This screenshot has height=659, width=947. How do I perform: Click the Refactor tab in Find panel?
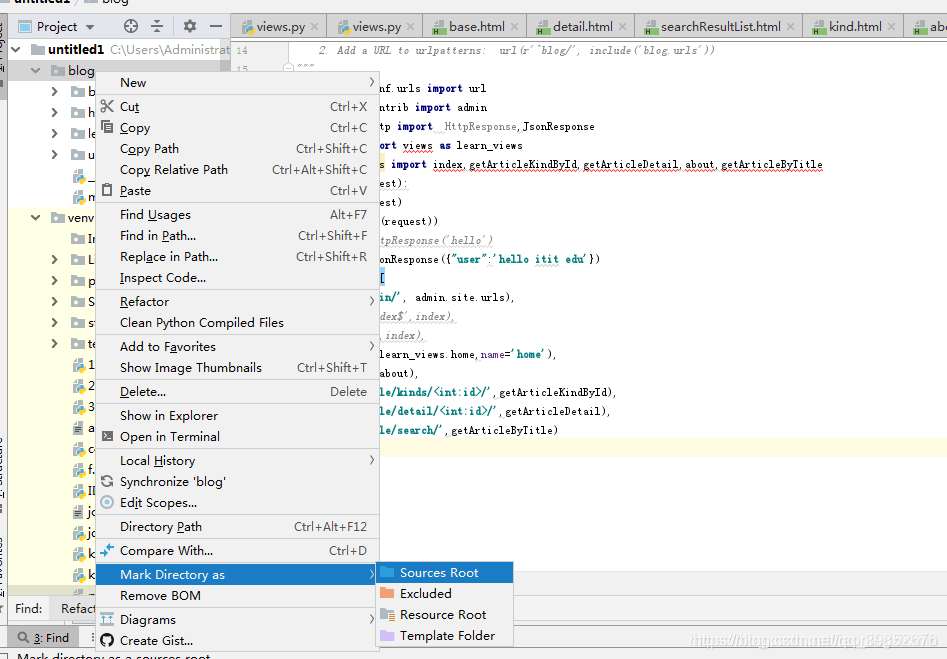78,608
